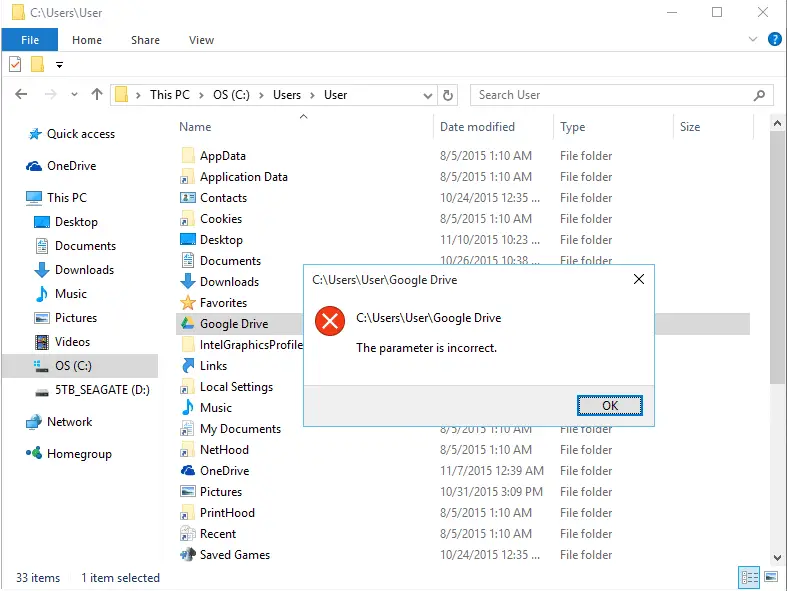The height and width of the screenshot is (591, 787).
Task: Select the Links folder icon
Action: click(188, 366)
